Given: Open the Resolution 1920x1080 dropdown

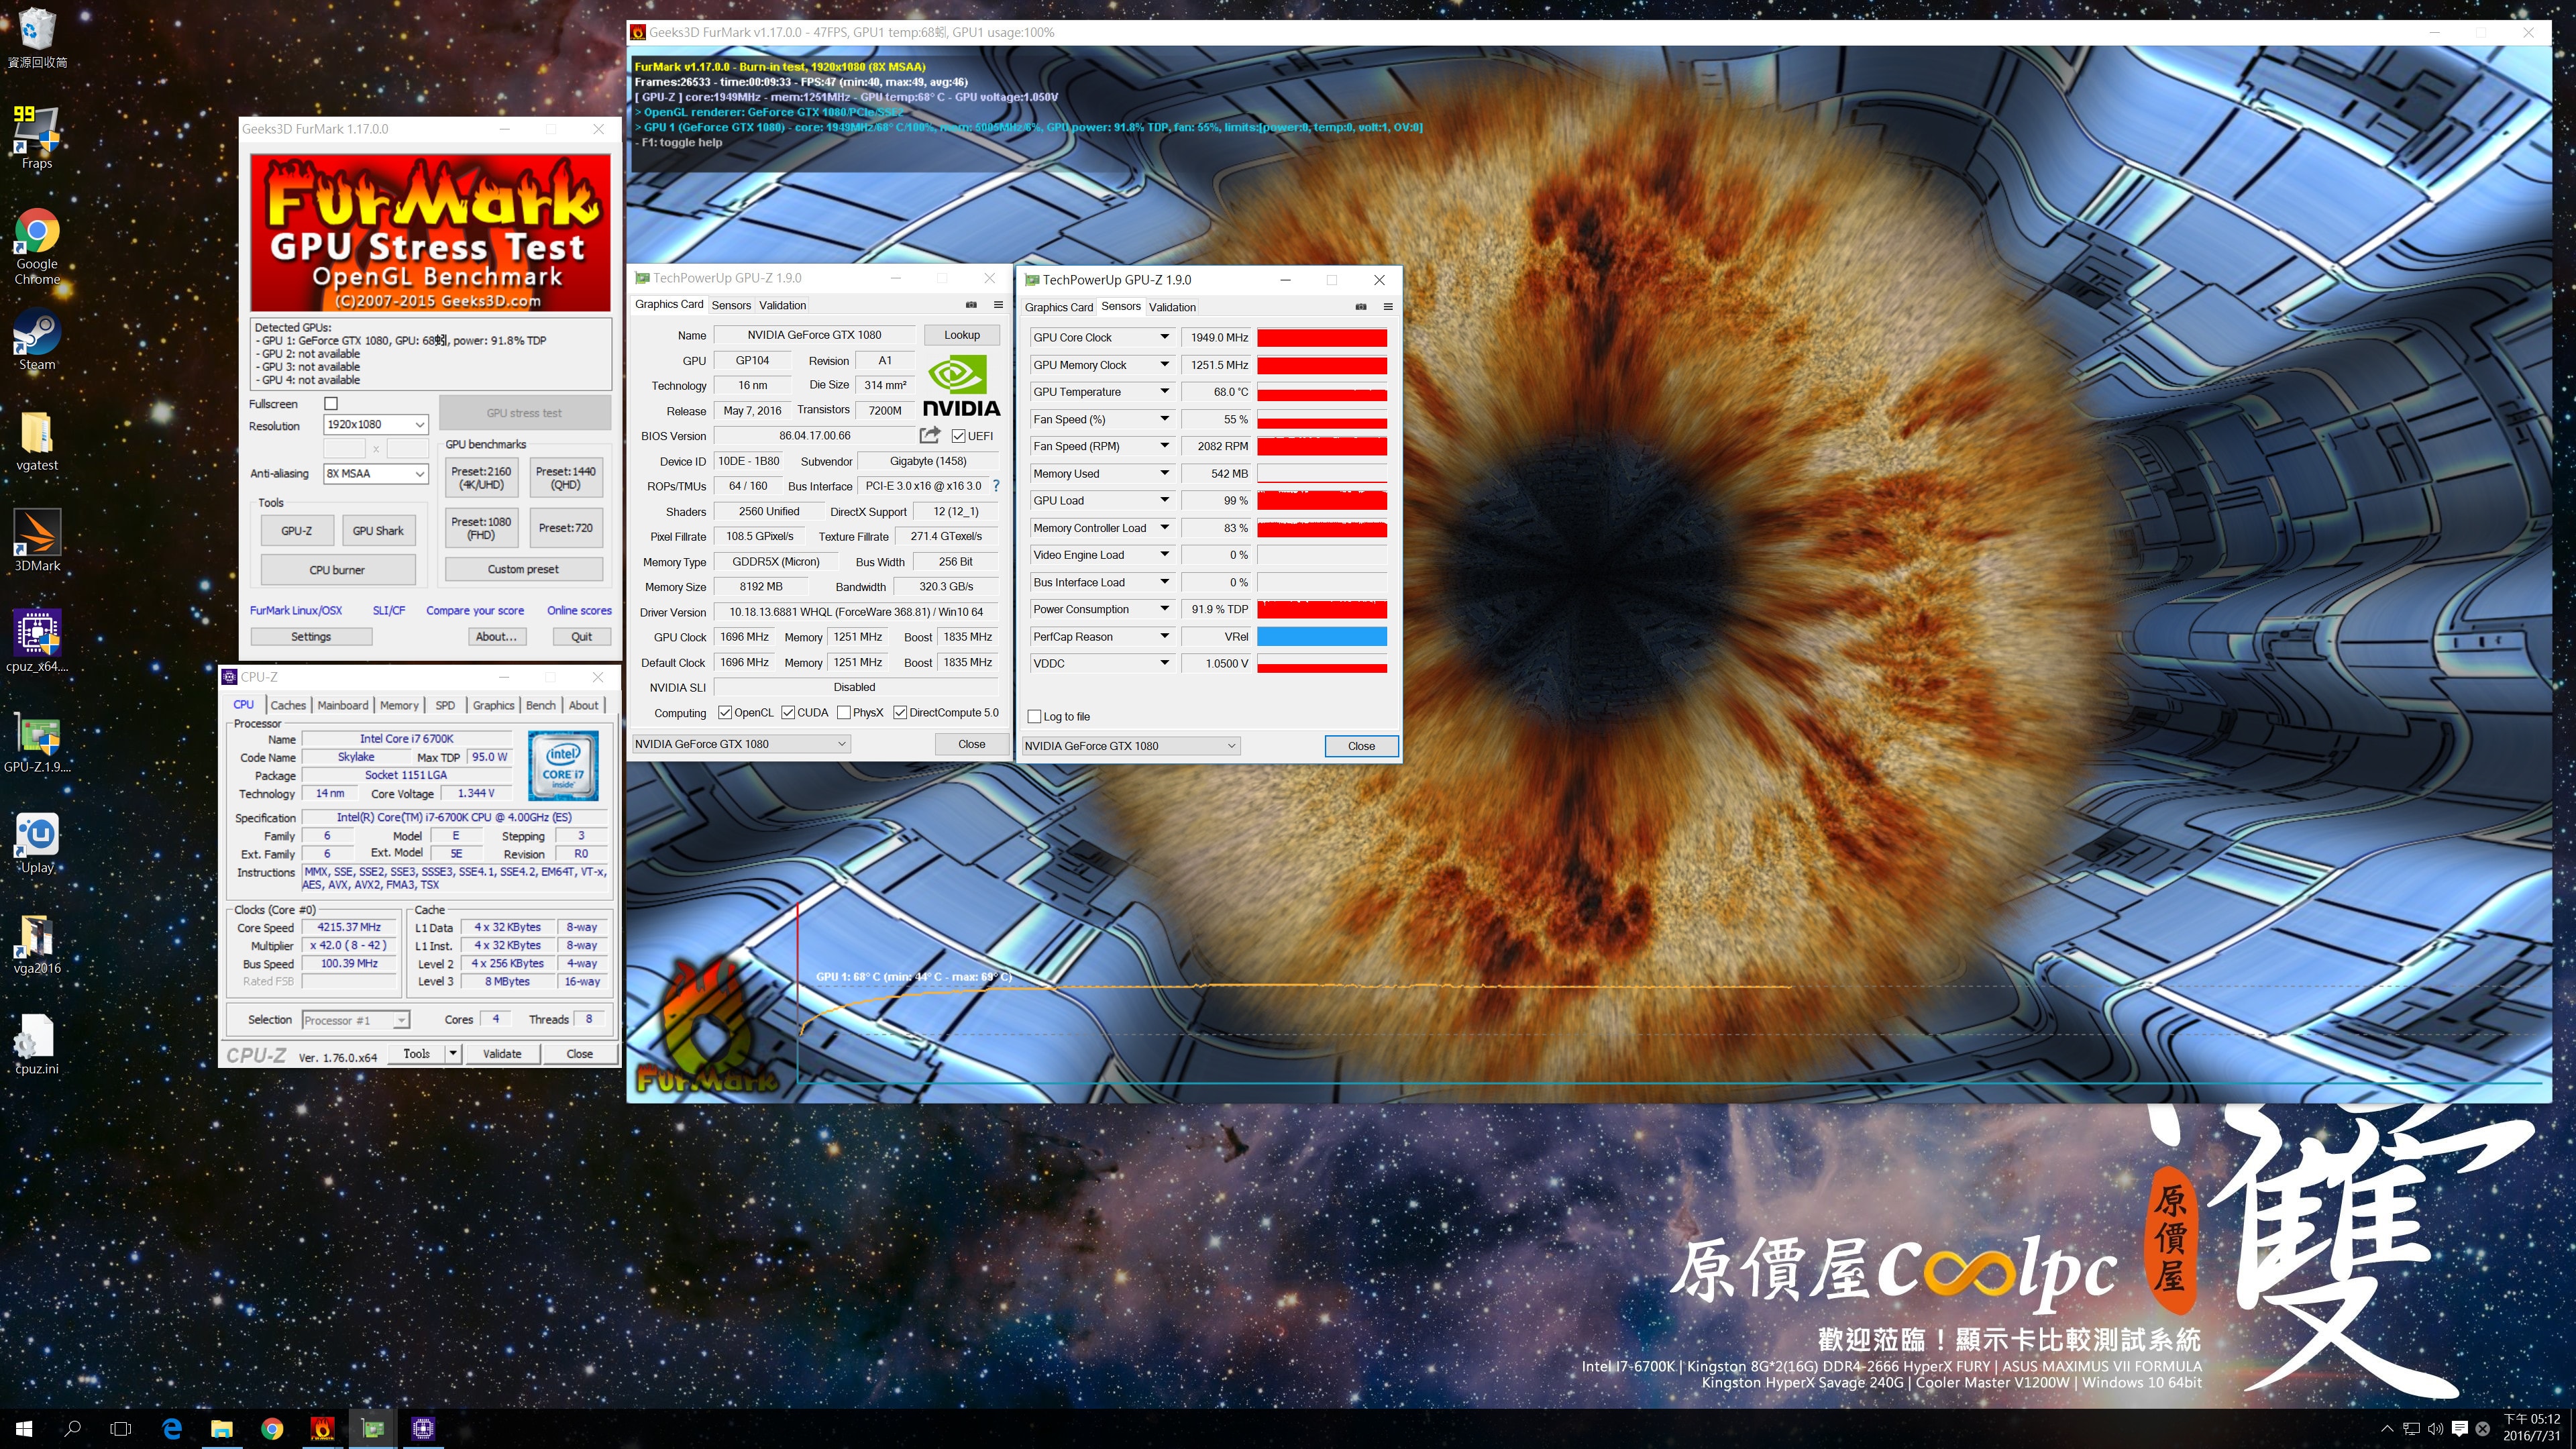Looking at the screenshot, I should pos(376,425).
